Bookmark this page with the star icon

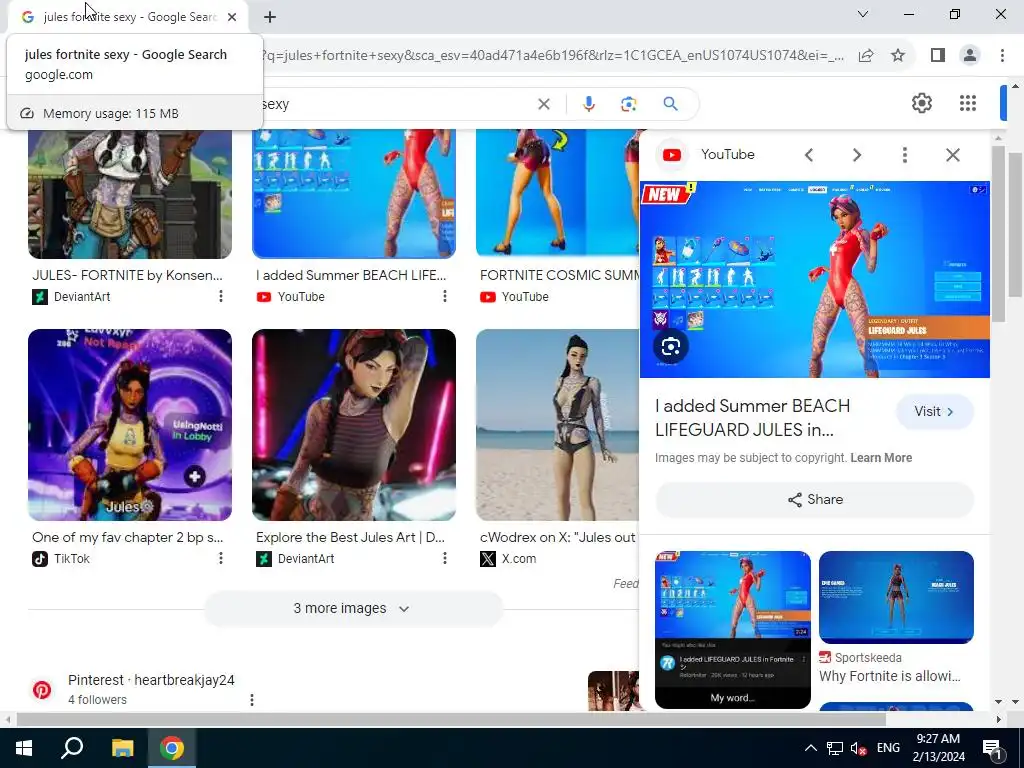(898, 56)
